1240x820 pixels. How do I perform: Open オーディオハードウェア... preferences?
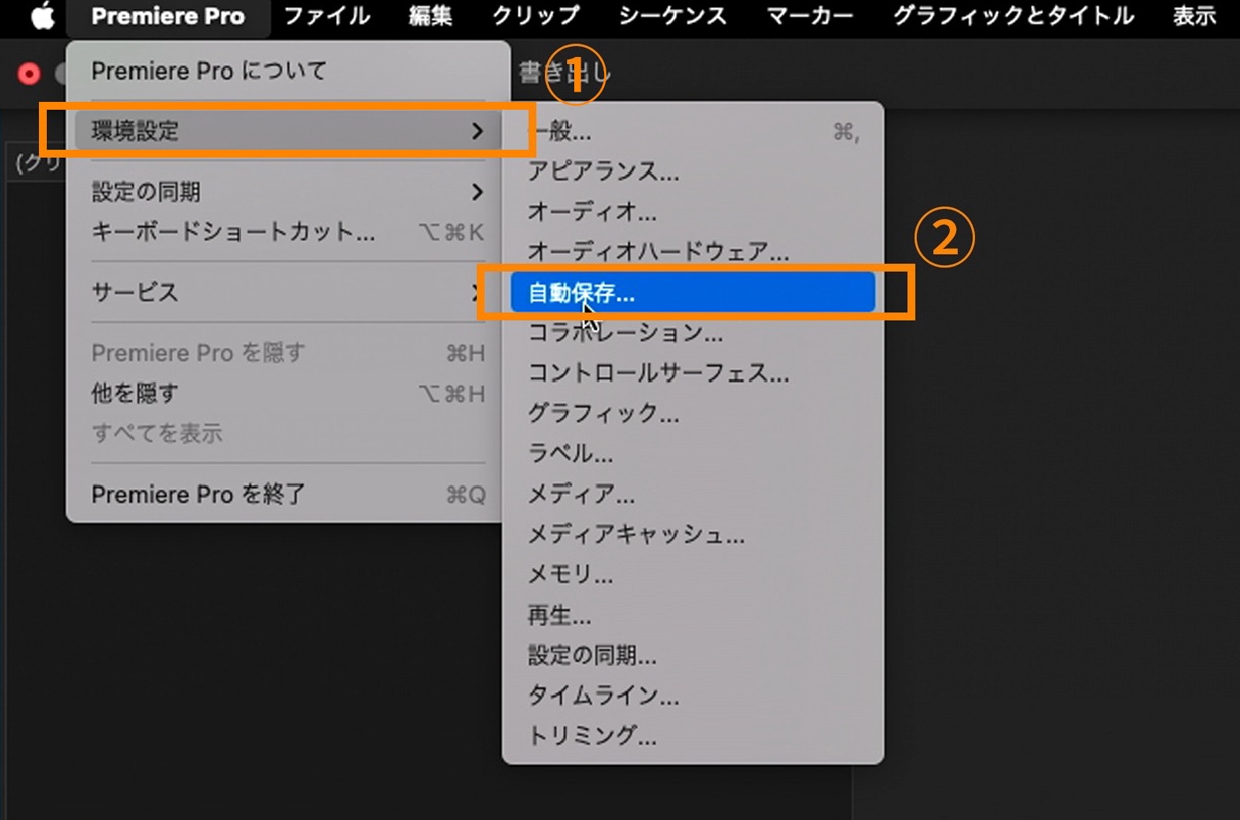click(693, 252)
